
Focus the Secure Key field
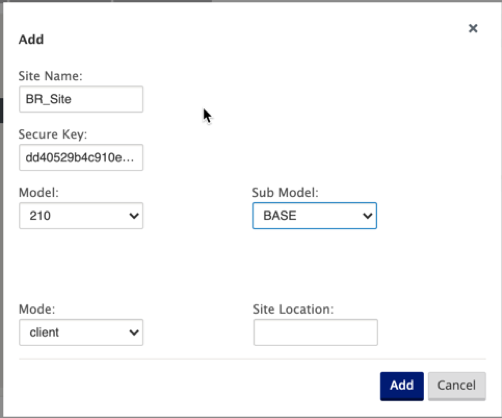coord(81,158)
